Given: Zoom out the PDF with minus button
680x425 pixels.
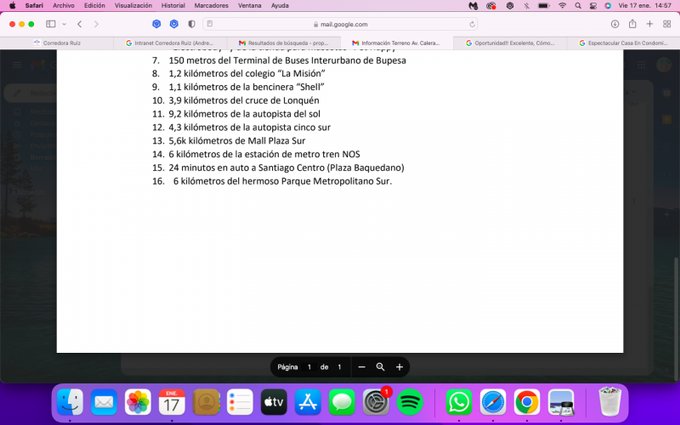Looking at the screenshot, I should [362, 367].
